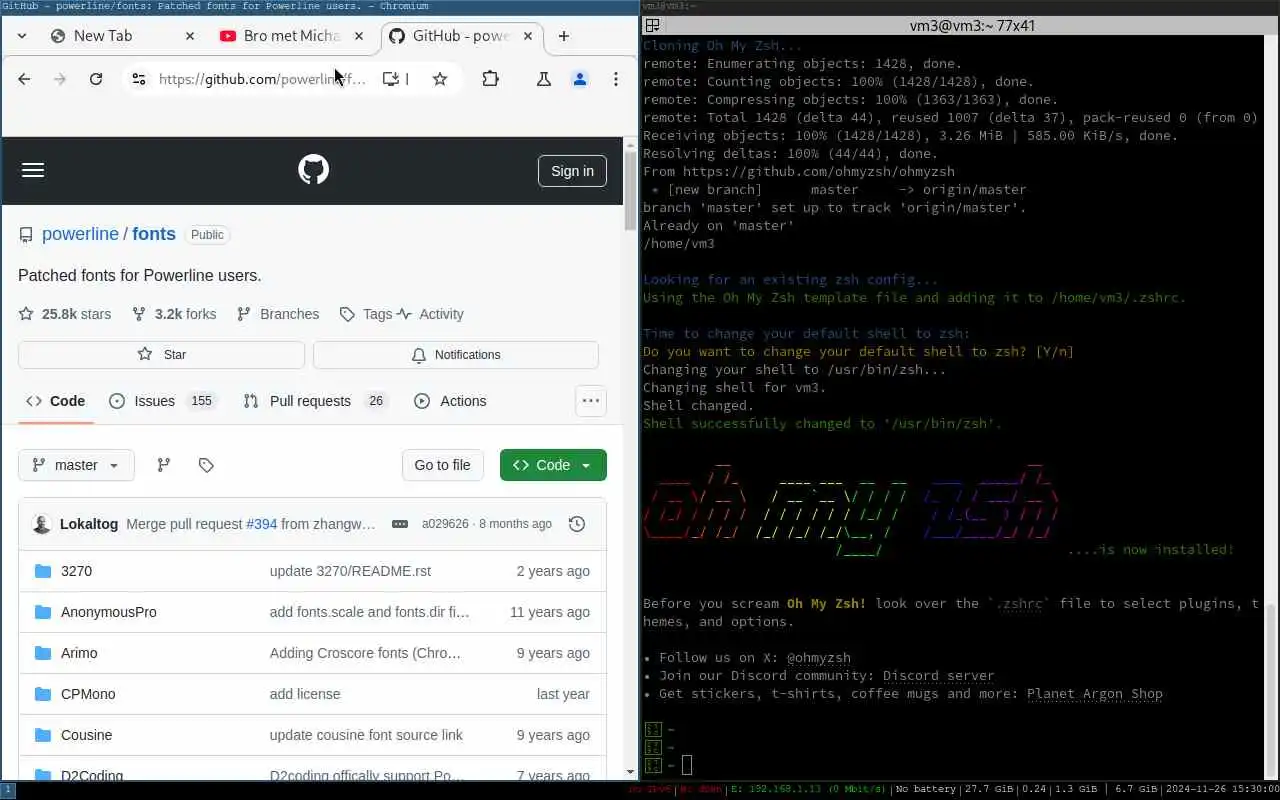Click the @ohmyzsh link in terminal
Screen dimensions: 1280x800
click(x=819, y=658)
